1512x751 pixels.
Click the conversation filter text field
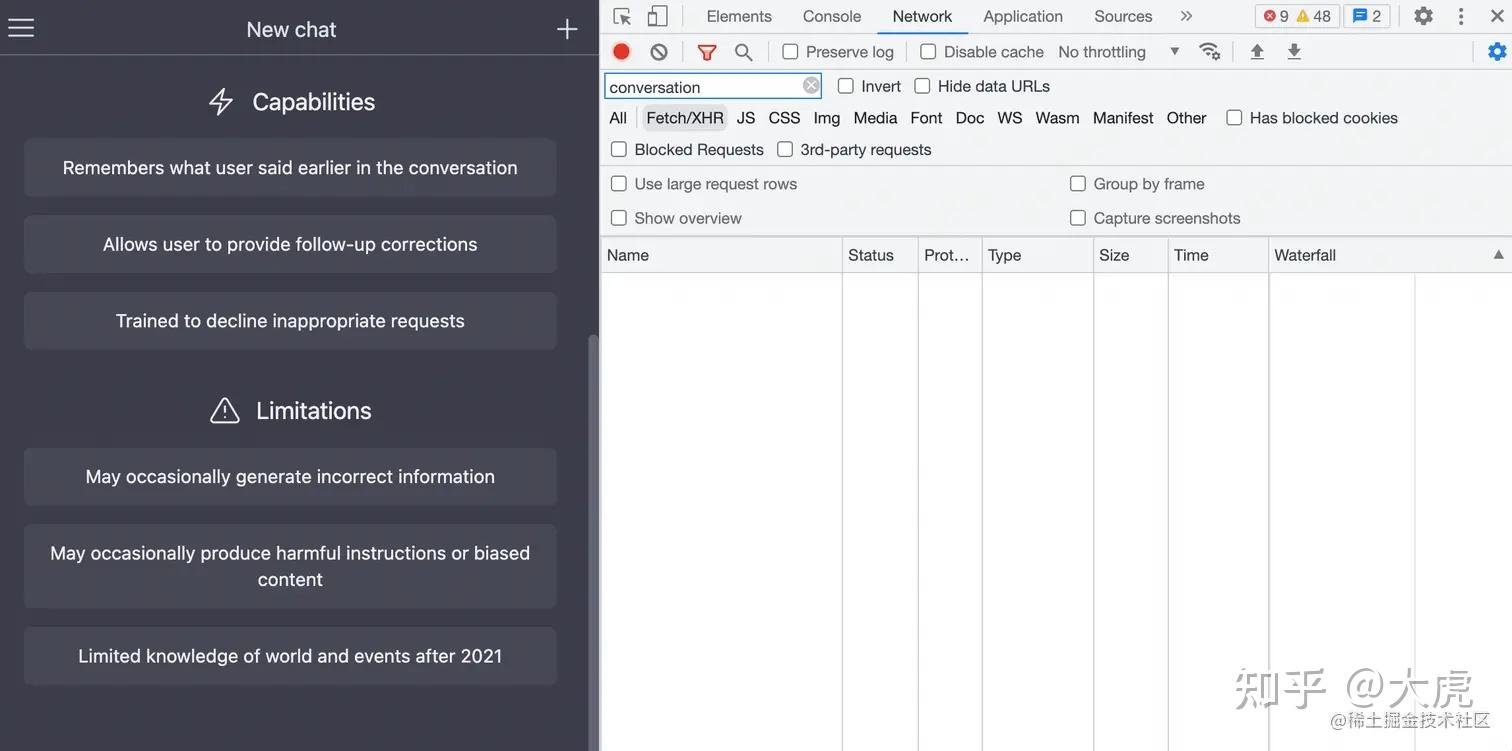[702, 87]
